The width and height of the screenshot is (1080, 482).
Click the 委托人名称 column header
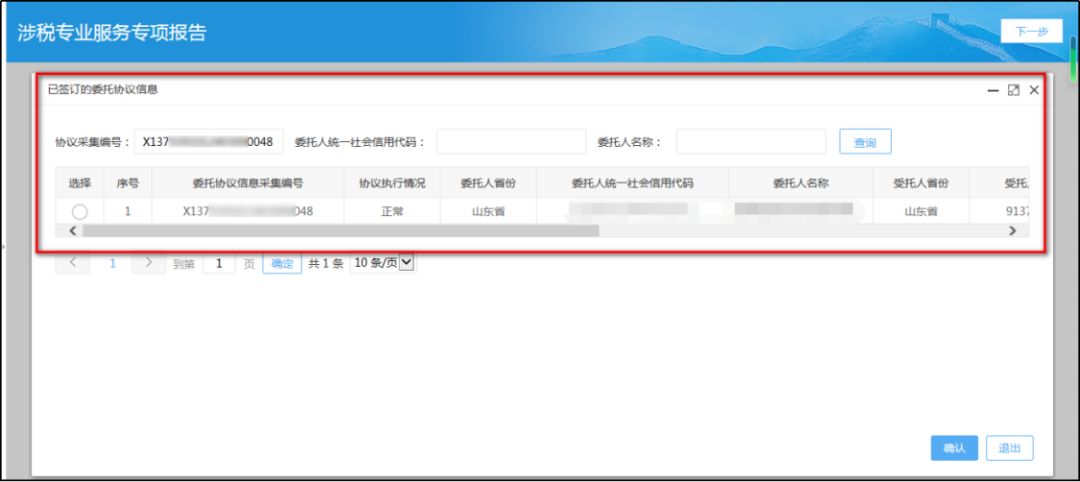tap(800, 183)
